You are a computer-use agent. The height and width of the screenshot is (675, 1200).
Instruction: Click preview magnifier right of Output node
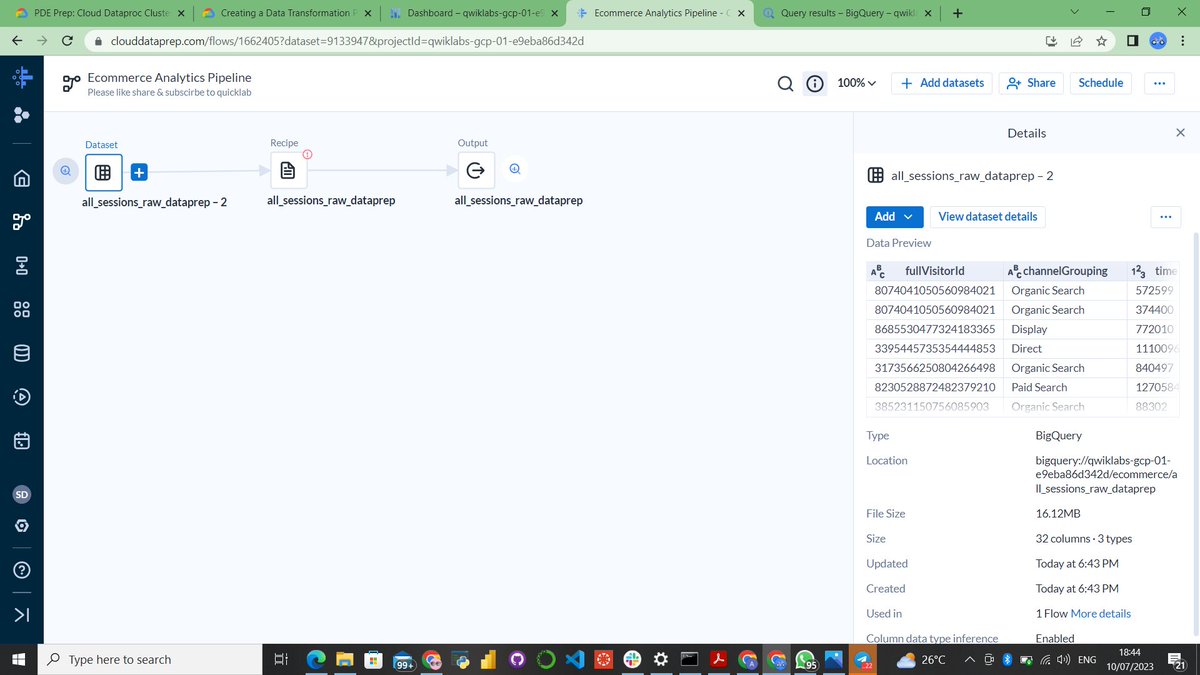514,168
